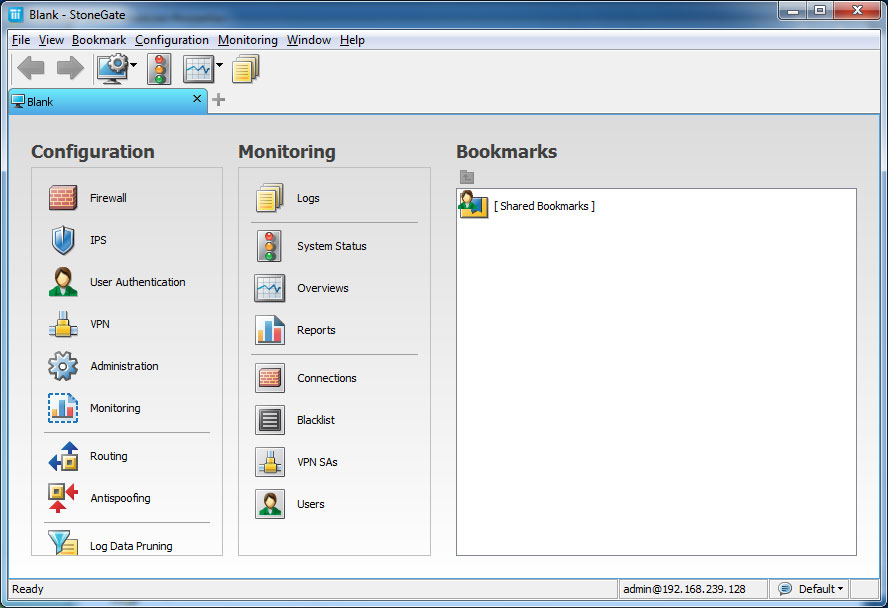Click the Firewall brick wall icon
The width and height of the screenshot is (888, 608).
coord(63,198)
